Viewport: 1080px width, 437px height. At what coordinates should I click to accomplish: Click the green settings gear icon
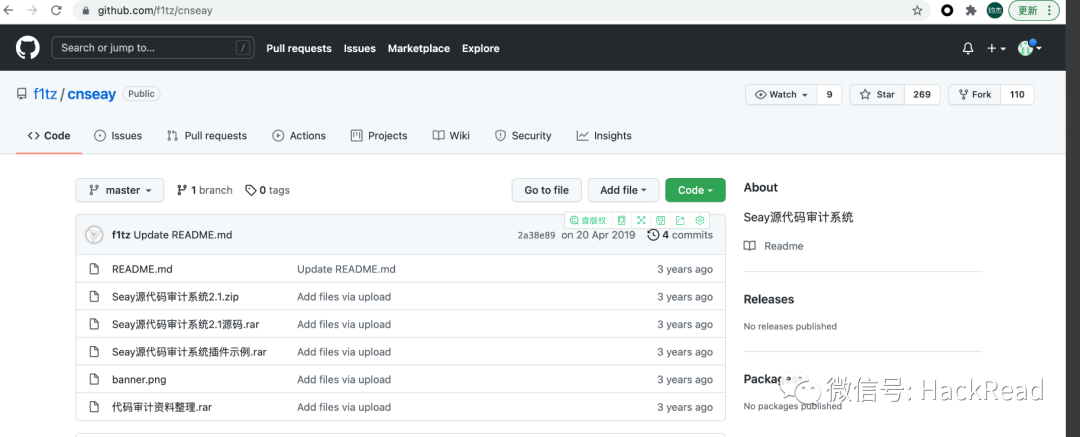coord(700,221)
